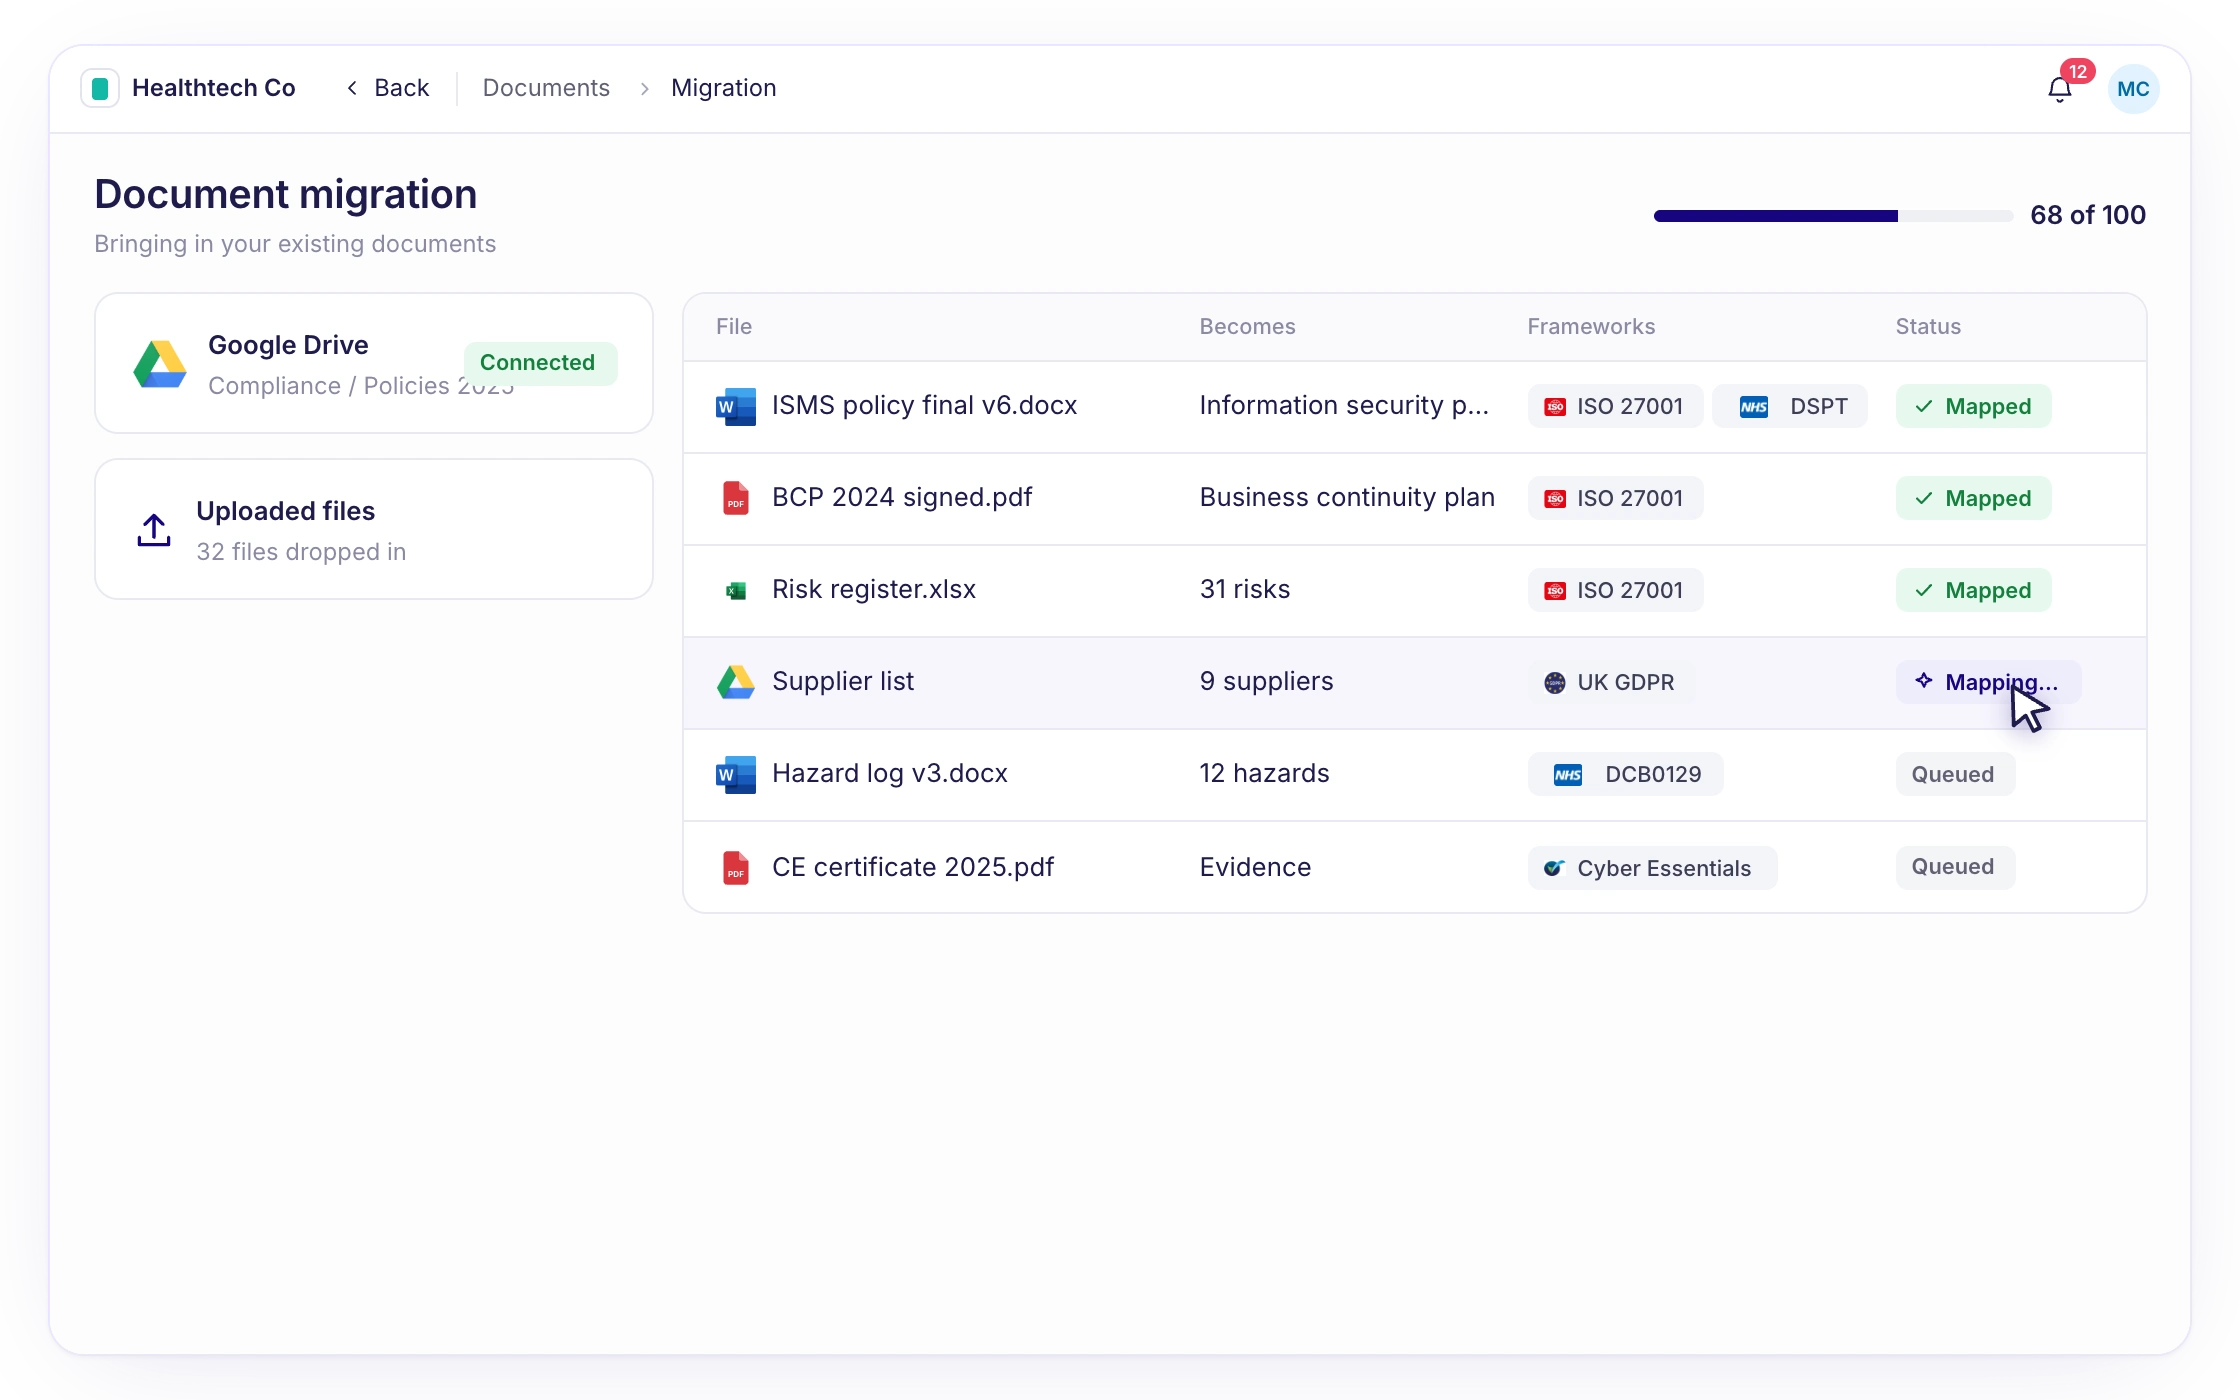
Task: Click the Healthtech Co green logo
Action: point(100,88)
